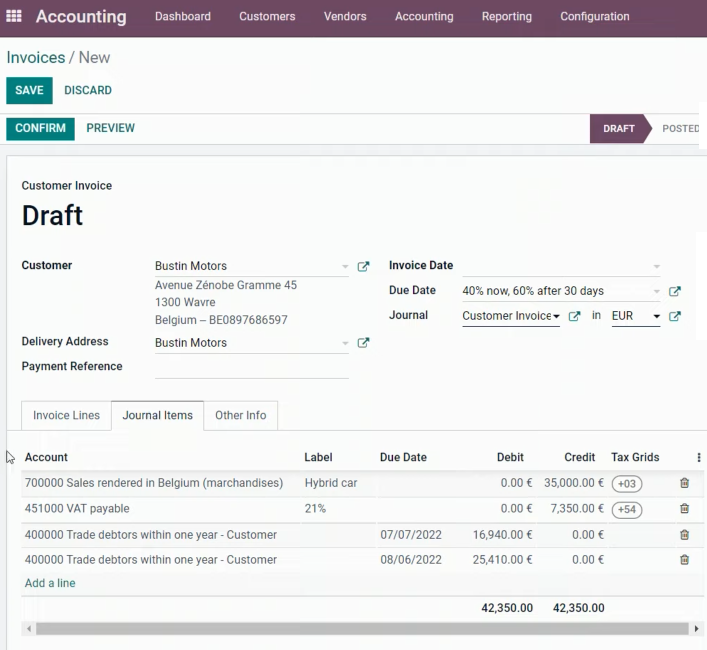Open Due Date payment terms external link
The image size is (707, 650).
tap(675, 291)
